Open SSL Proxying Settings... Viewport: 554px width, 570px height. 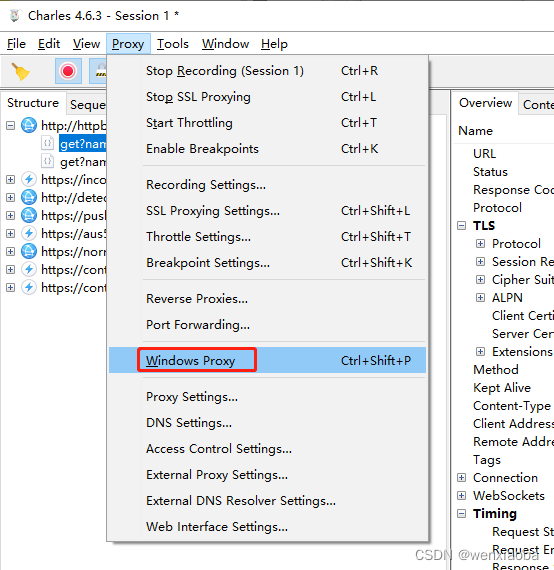pyautogui.click(x=267, y=211)
